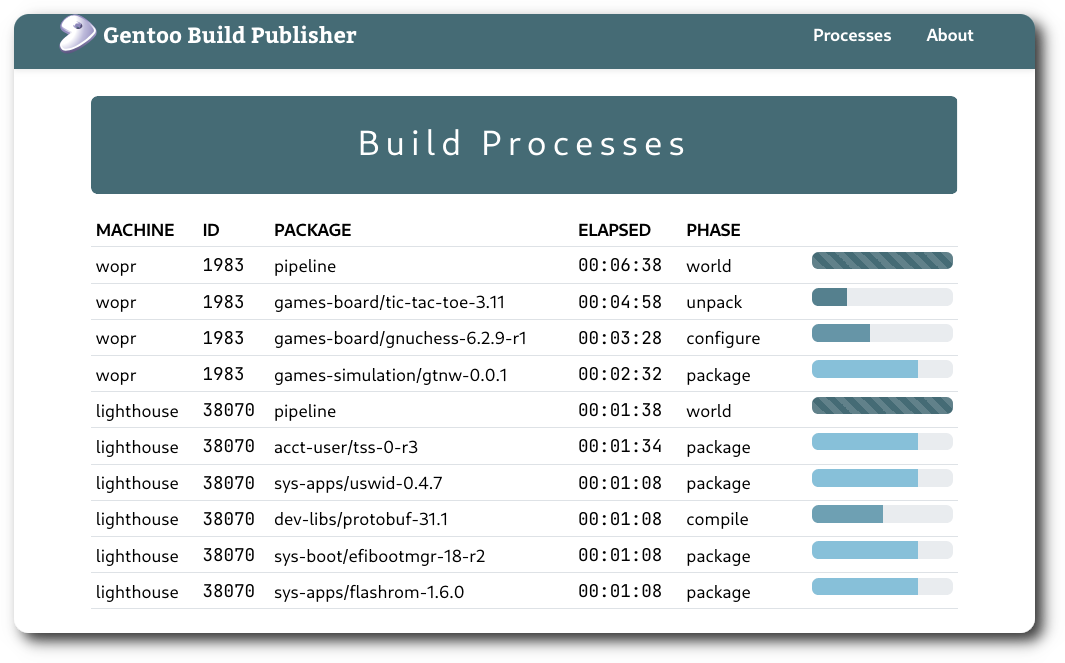Screen dimensions: 1065x663
Task: Click the package phase in the flashrom row
Action: click(x=718, y=593)
